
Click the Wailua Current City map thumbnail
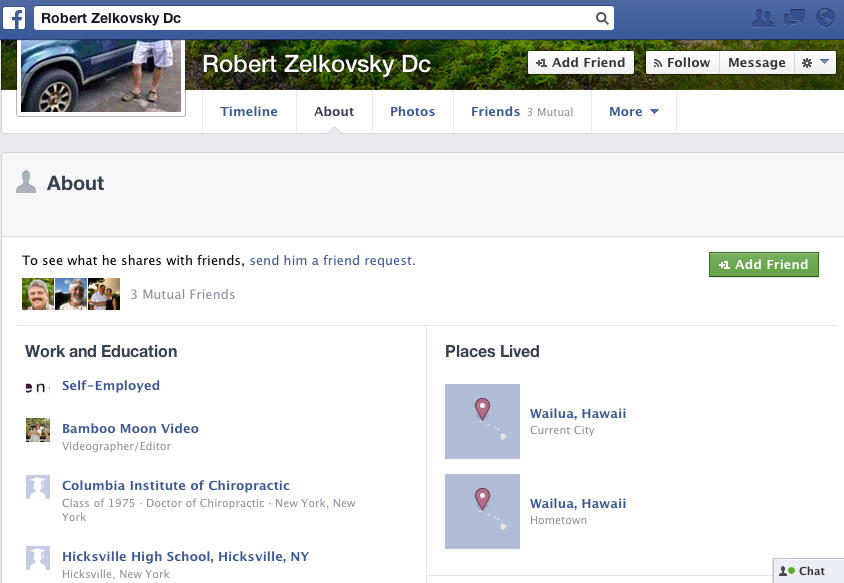point(482,421)
